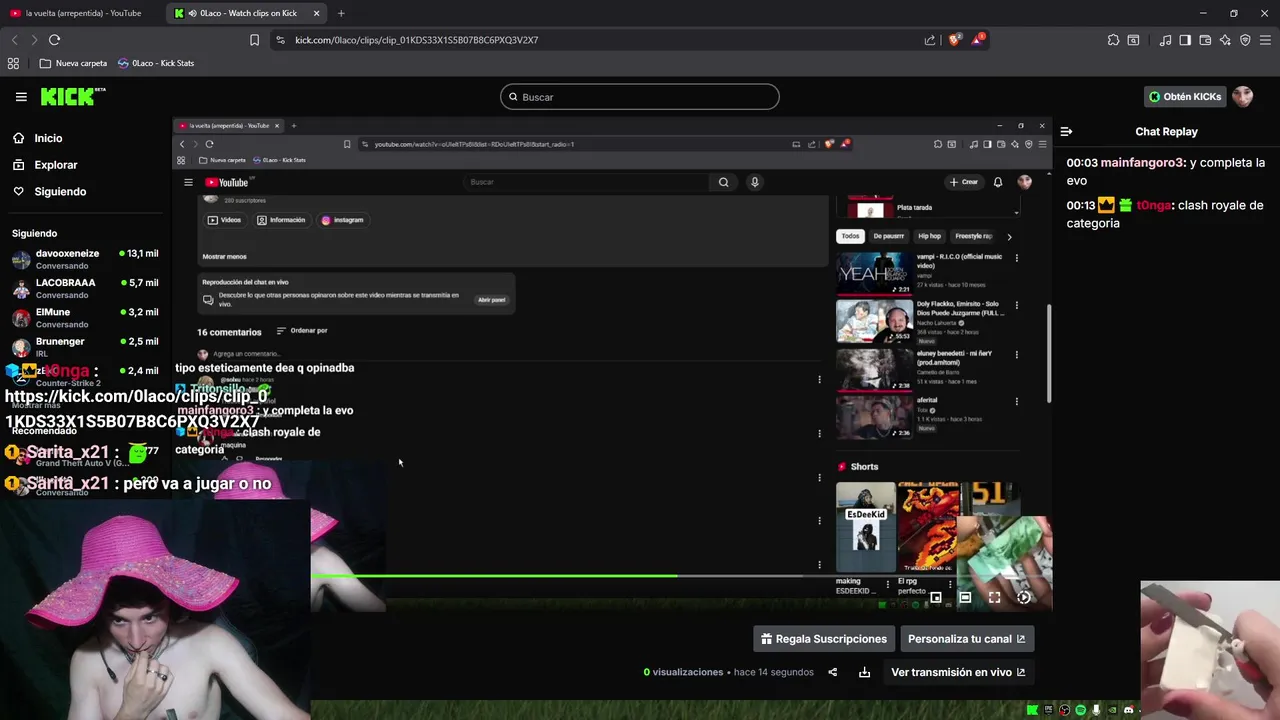This screenshot has width=1280, height=720.
Task: Bookmark this page icon in address bar
Action: click(254, 40)
